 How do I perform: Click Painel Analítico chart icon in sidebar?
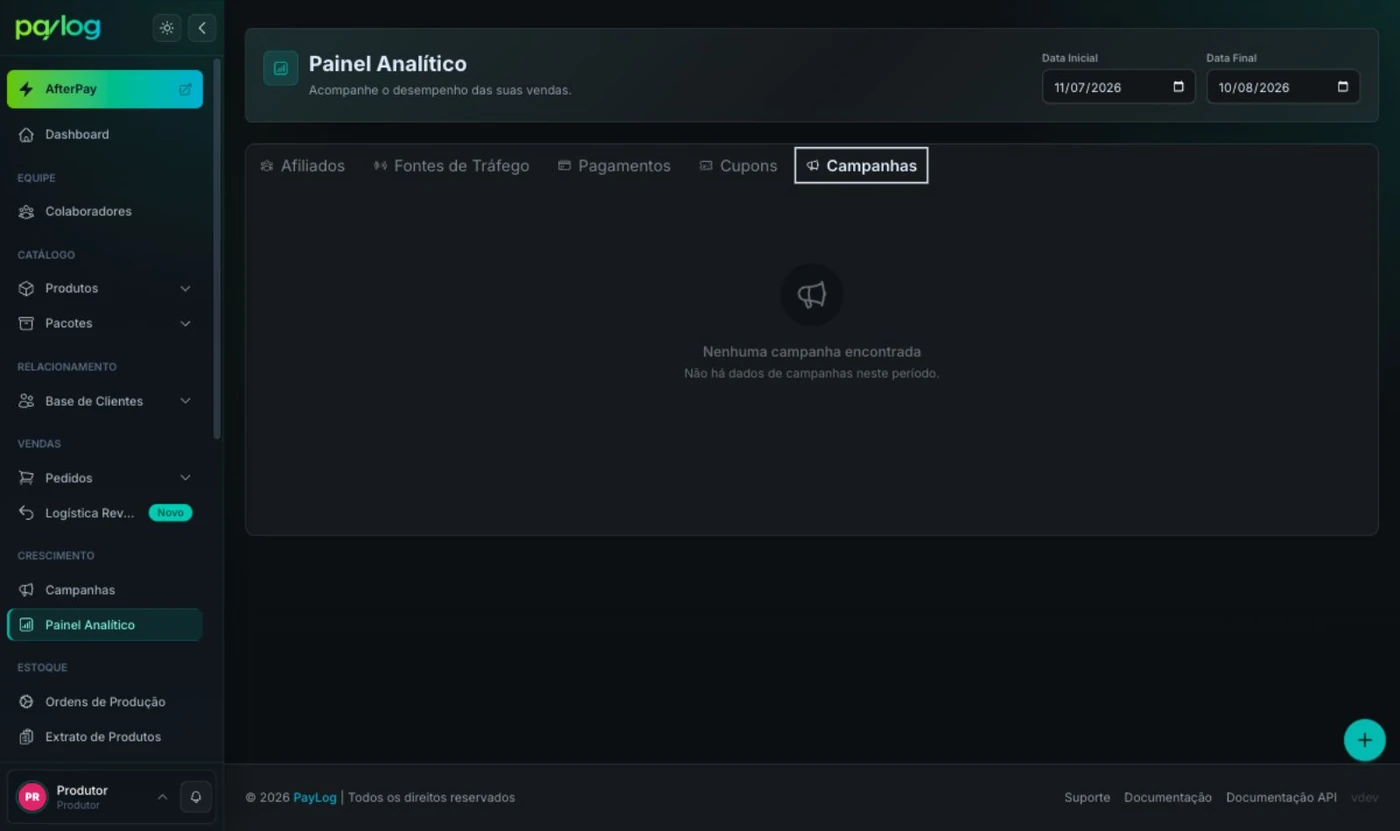pos(26,625)
